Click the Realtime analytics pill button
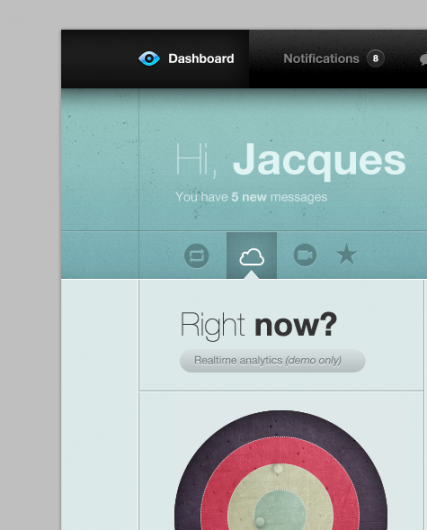Image resolution: width=427 pixels, height=530 pixels. 272,361
